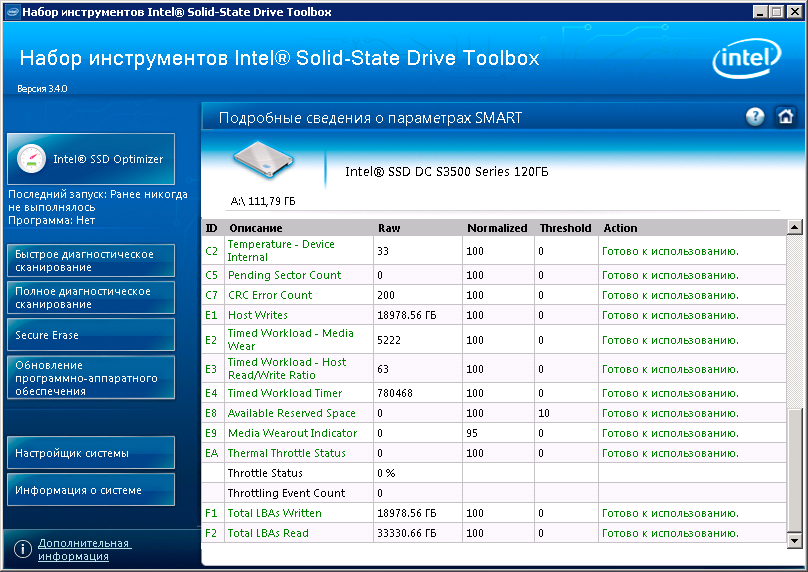The height and width of the screenshot is (572, 808).
Task: Click the Intel SSD drive image
Action: click(x=264, y=160)
